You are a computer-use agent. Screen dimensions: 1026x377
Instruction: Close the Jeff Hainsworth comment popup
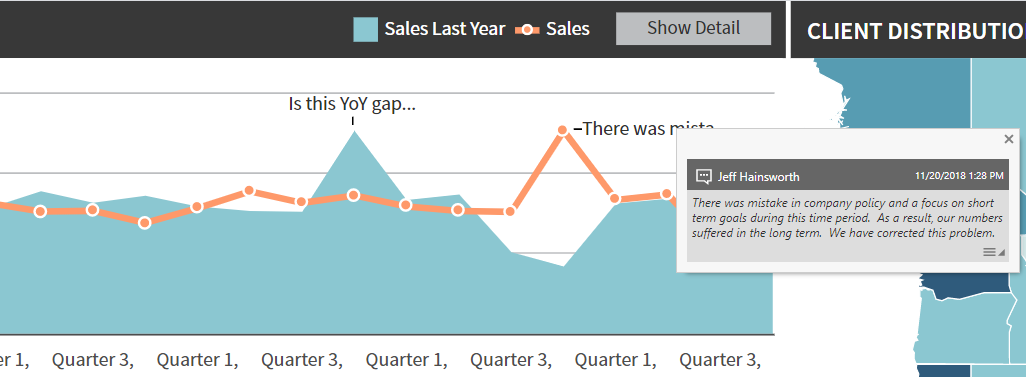1008,139
